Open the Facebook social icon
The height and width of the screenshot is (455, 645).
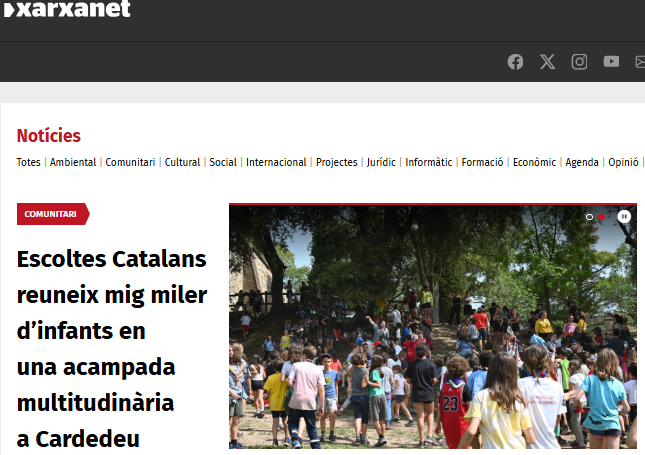coord(515,62)
